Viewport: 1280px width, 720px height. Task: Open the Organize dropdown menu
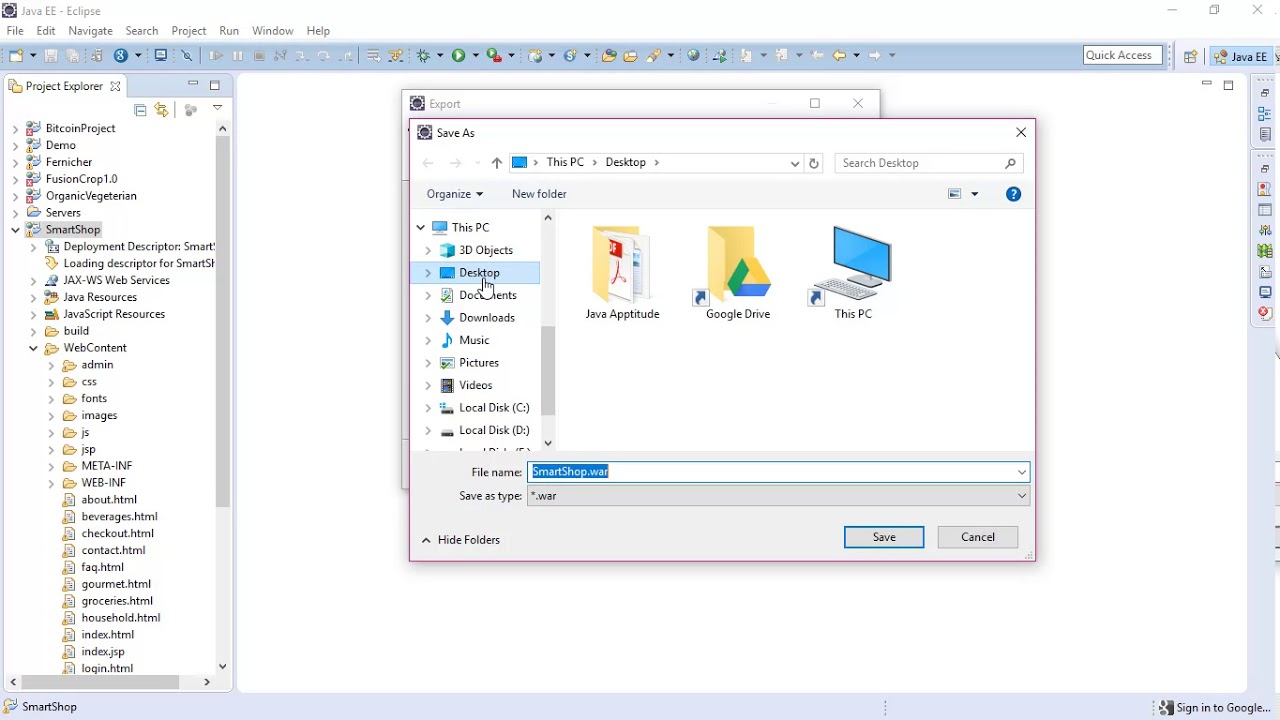click(454, 194)
